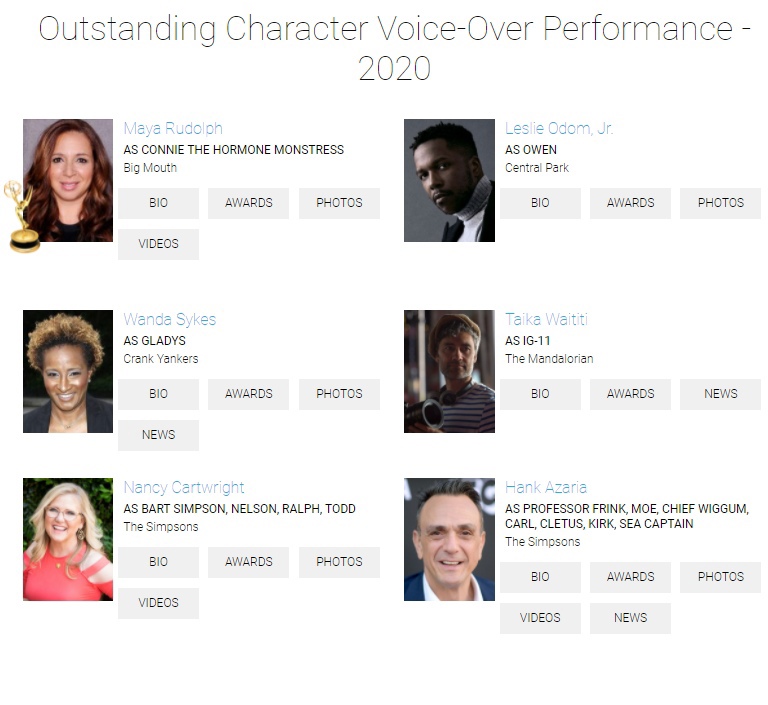Open Leslie Odom, Jr.'s Awards button
This screenshot has height=705, width=768.
click(630, 203)
